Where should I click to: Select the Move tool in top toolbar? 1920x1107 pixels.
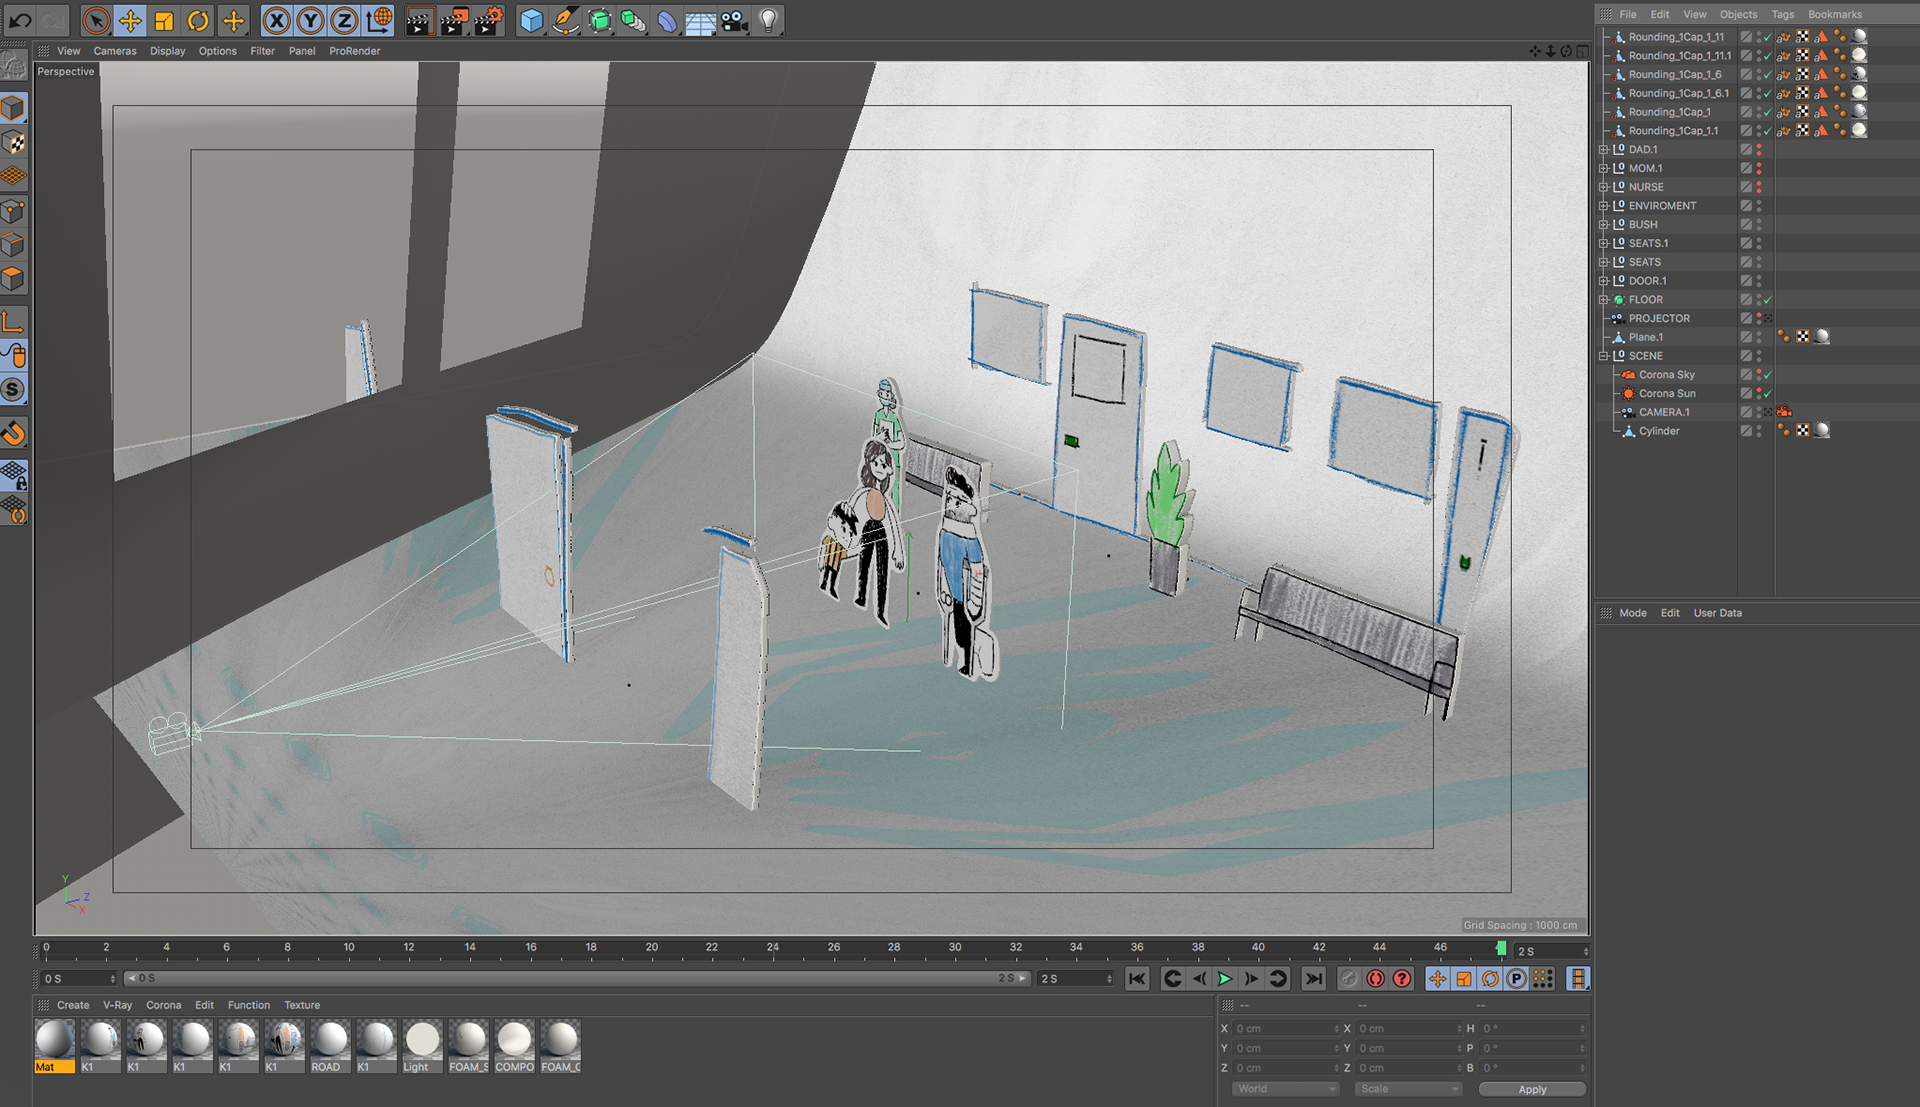130,21
